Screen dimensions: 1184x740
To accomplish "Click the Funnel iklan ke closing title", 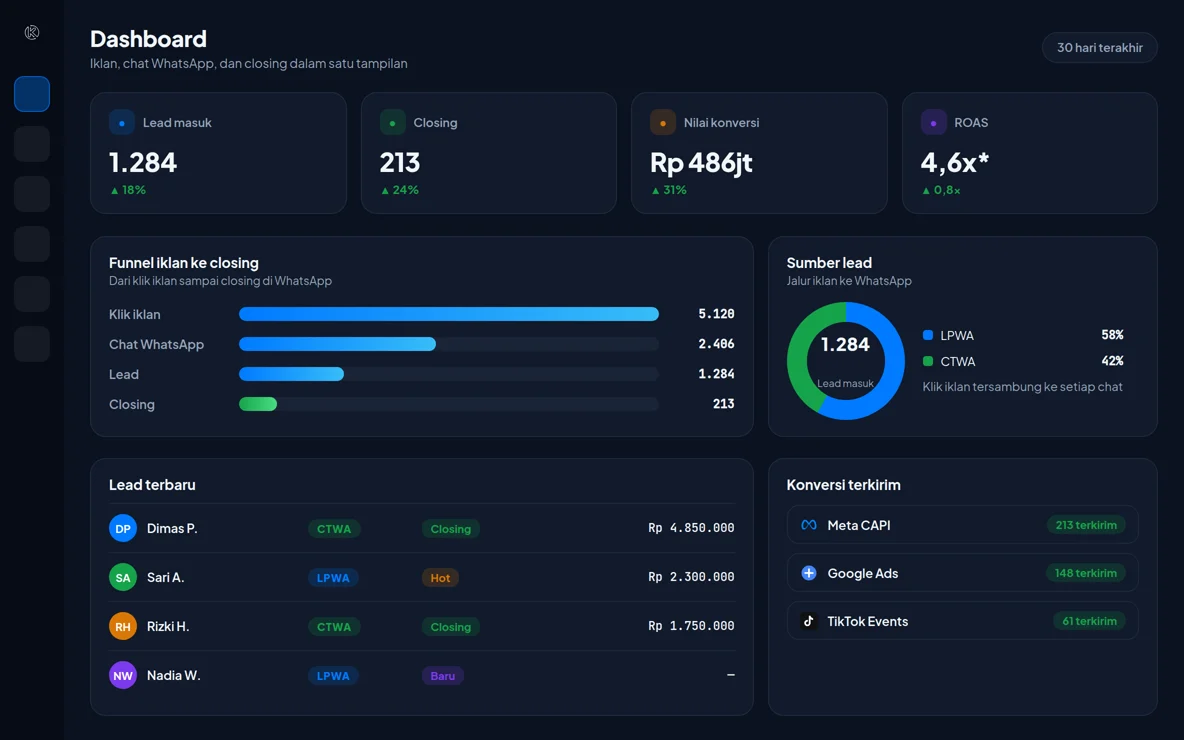I will click(x=183, y=263).
